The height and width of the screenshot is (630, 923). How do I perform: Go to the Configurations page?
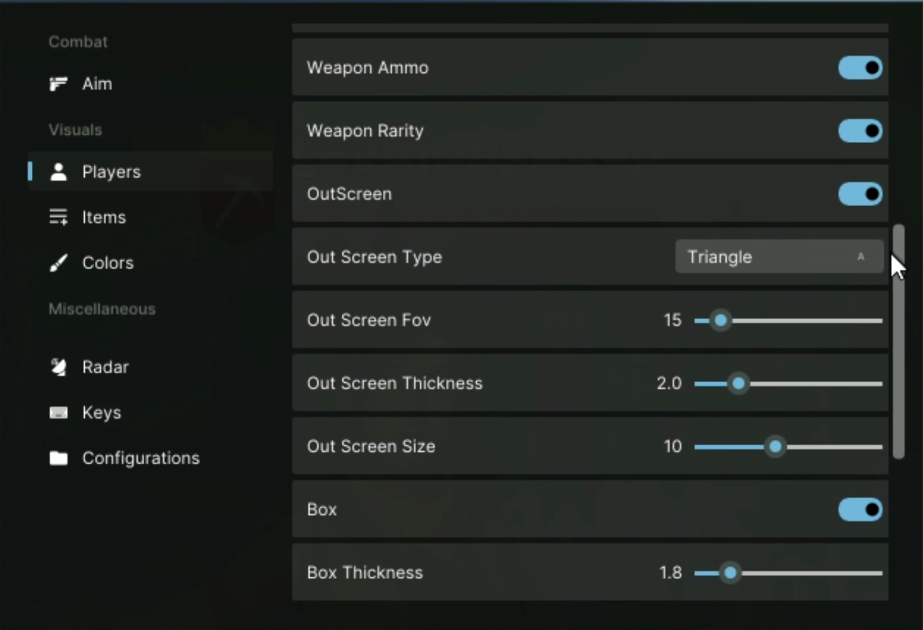140,458
